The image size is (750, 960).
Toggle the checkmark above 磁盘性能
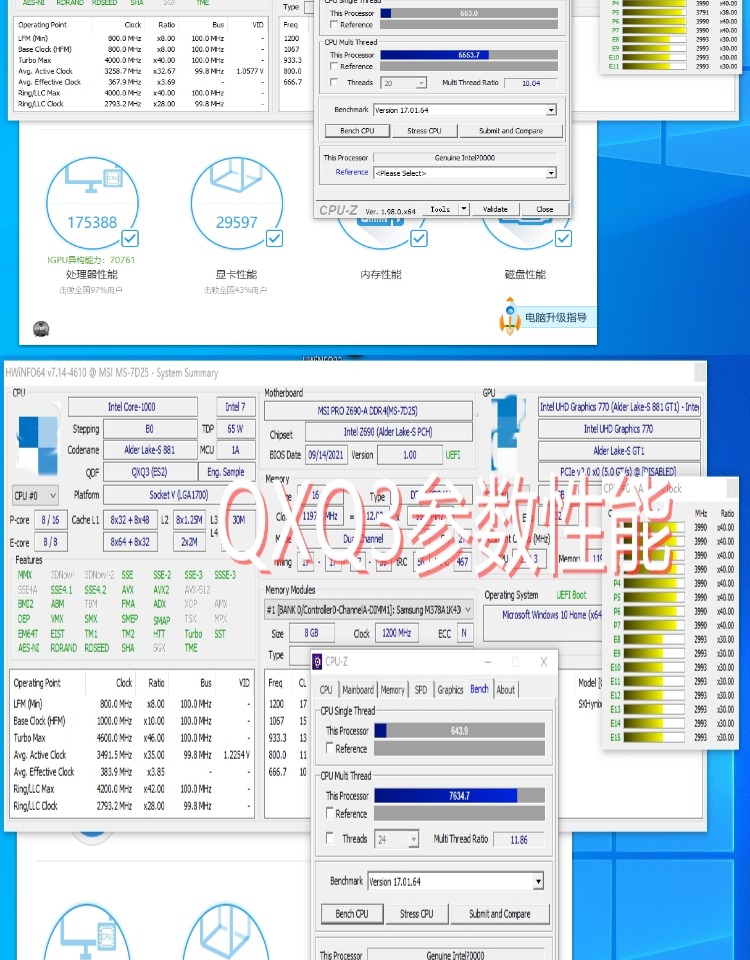[x=563, y=238]
